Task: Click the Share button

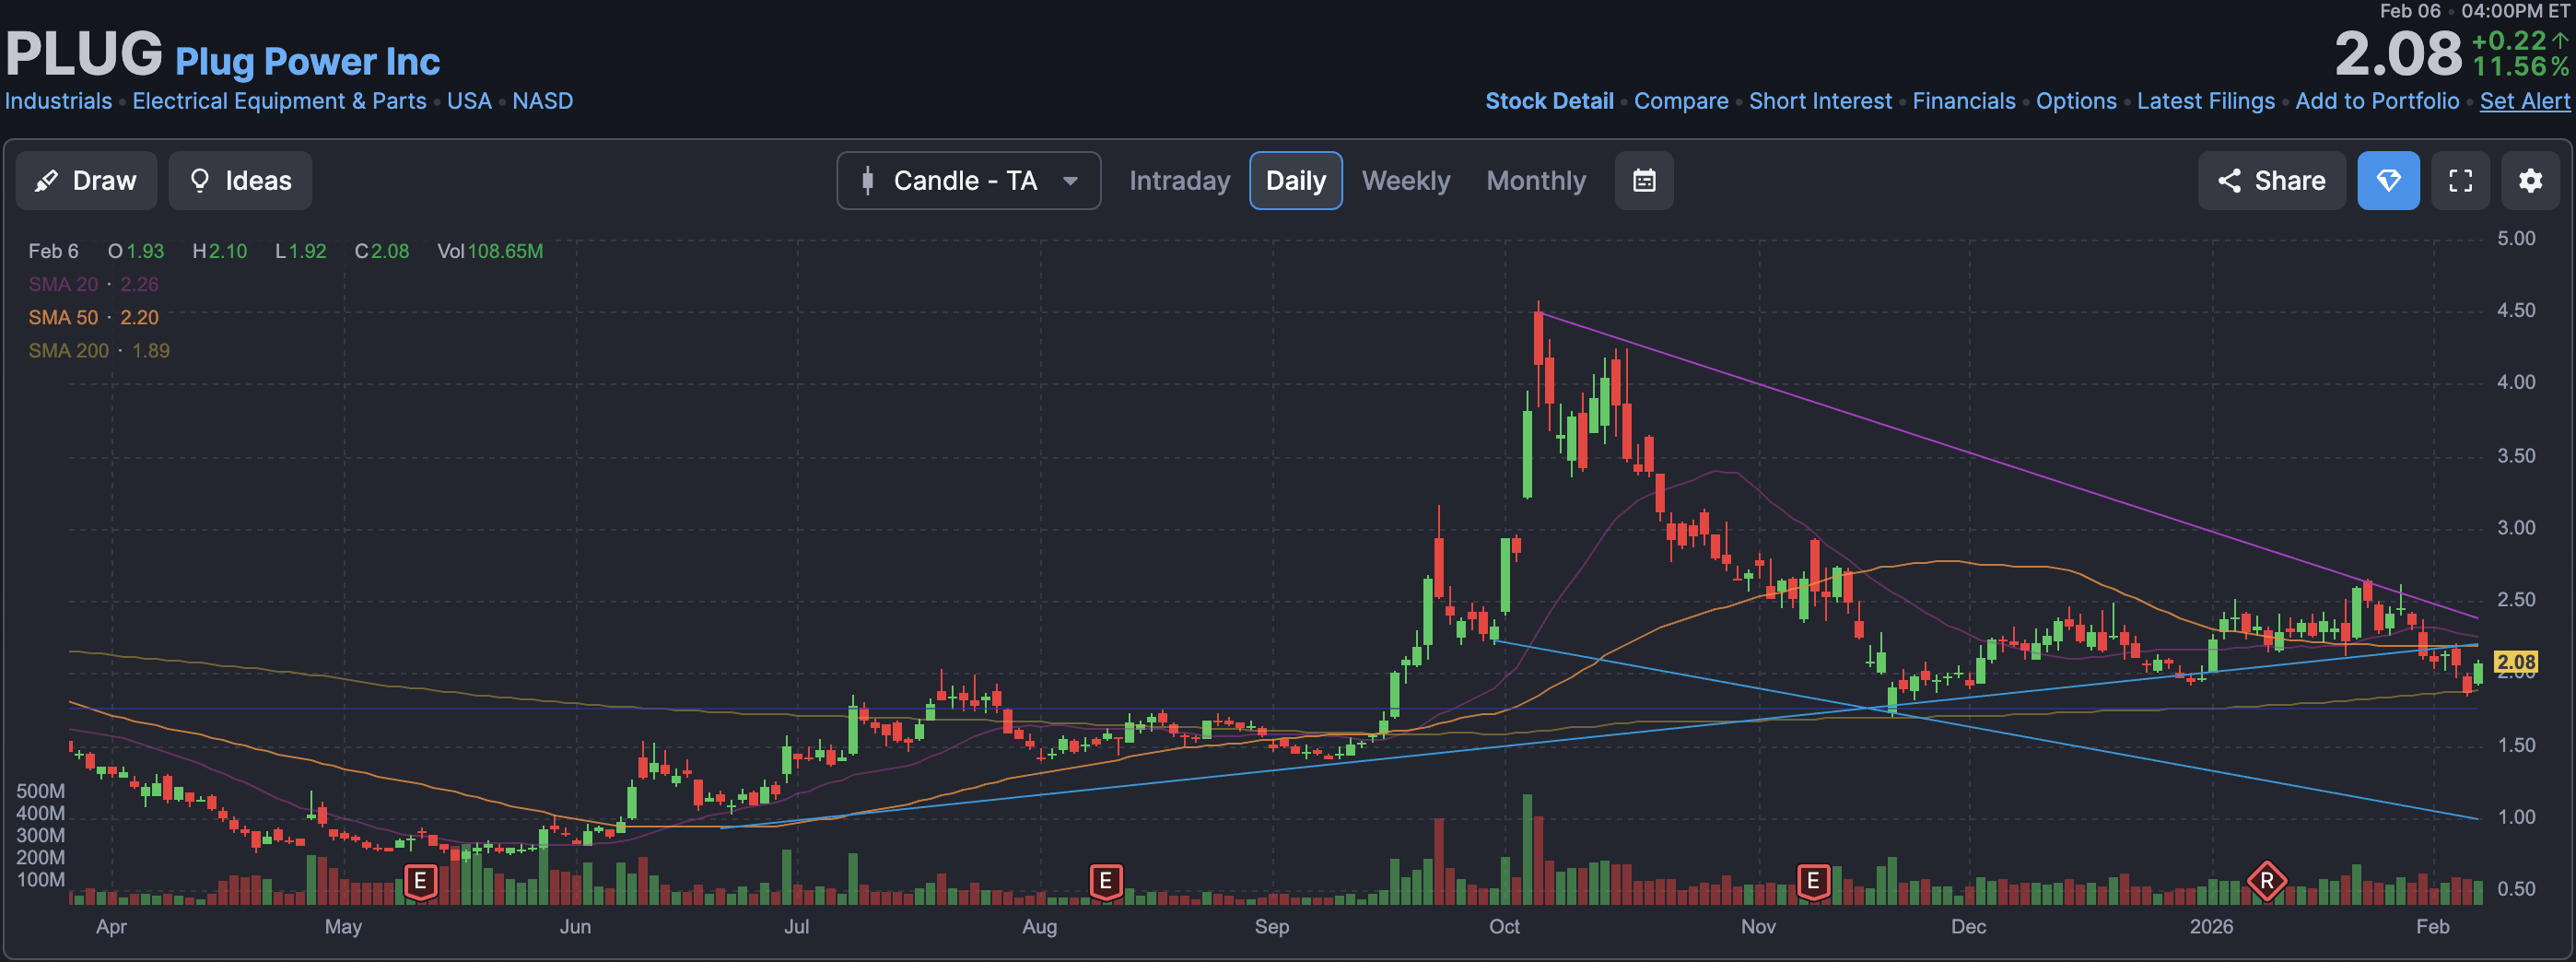Action: pos(2271,181)
